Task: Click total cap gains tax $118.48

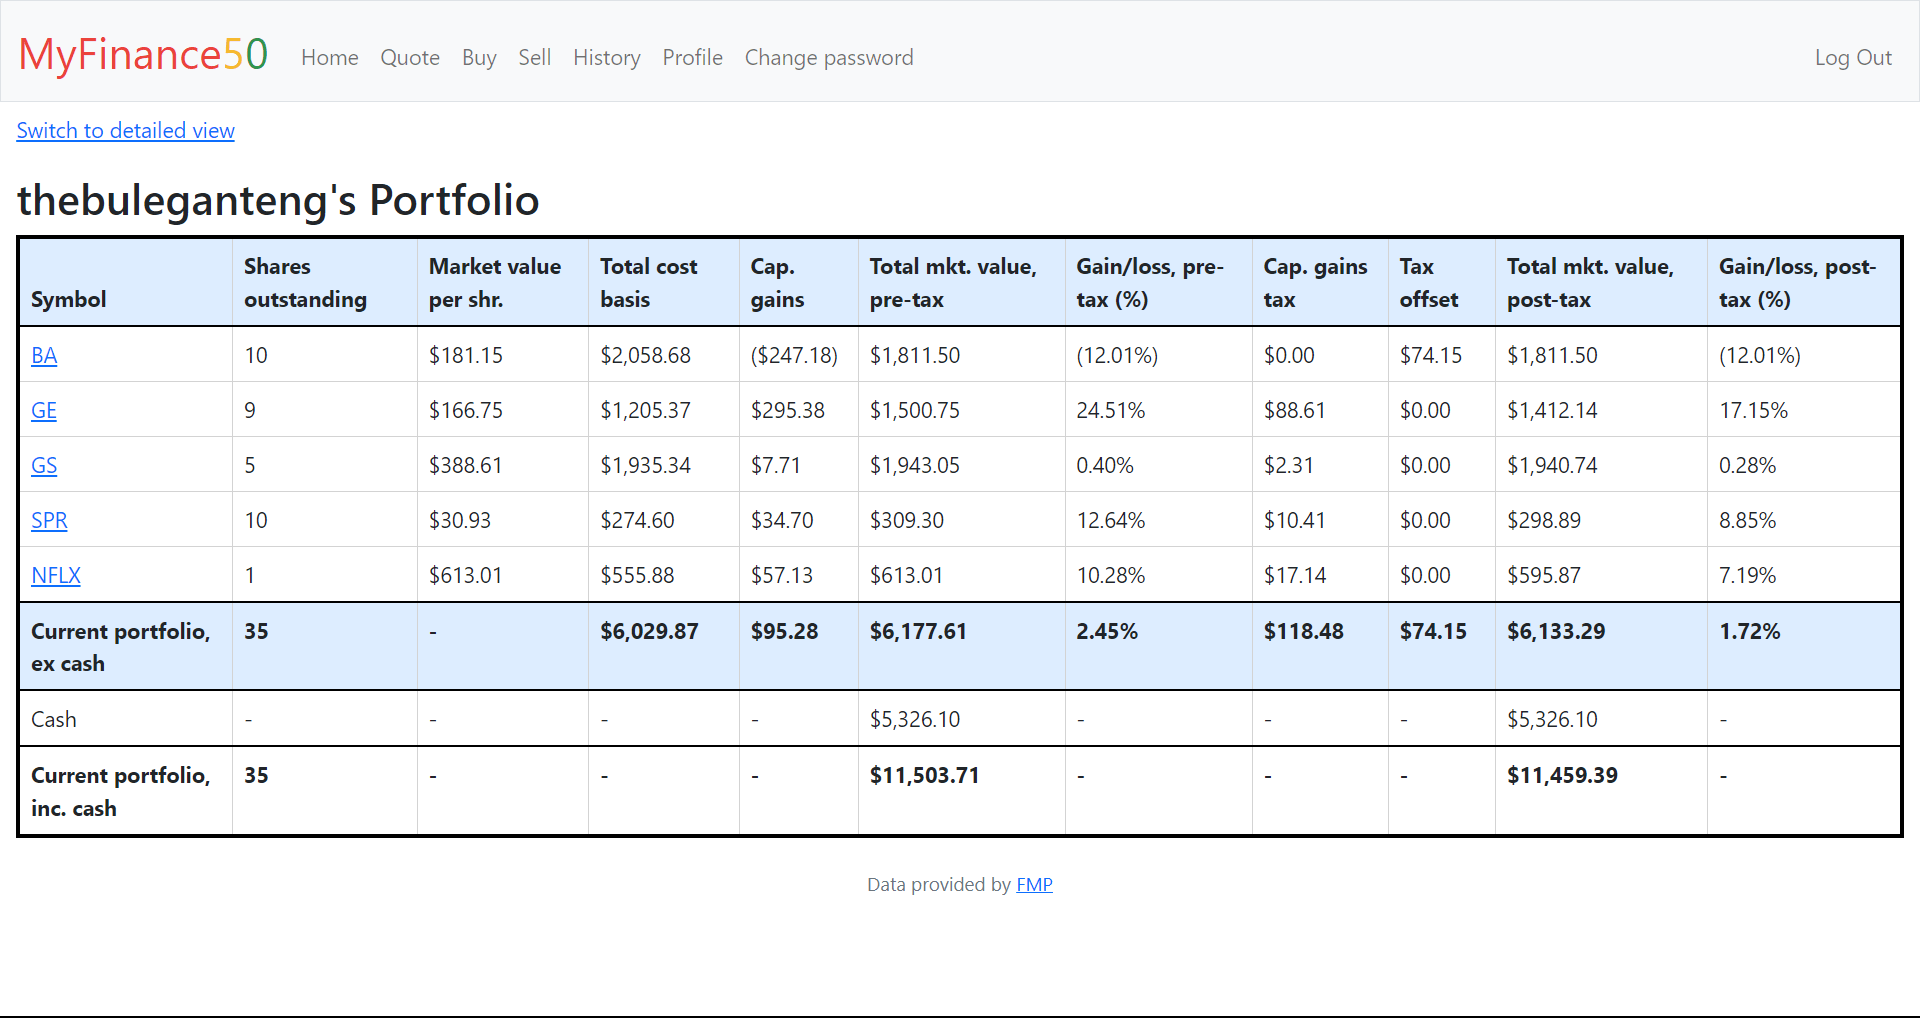Action: tap(1303, 631)
